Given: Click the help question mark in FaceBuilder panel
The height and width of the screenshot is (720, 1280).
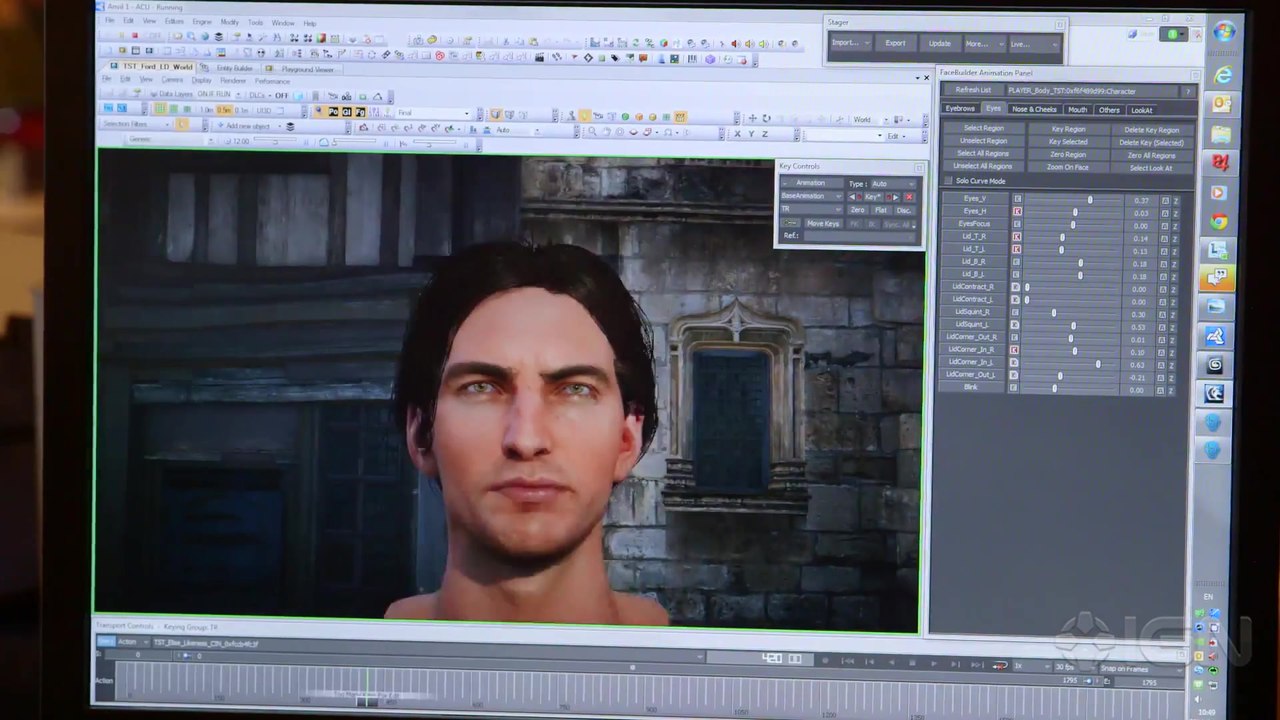Looking at the screenshot, I should click(x=1188, y=91).
